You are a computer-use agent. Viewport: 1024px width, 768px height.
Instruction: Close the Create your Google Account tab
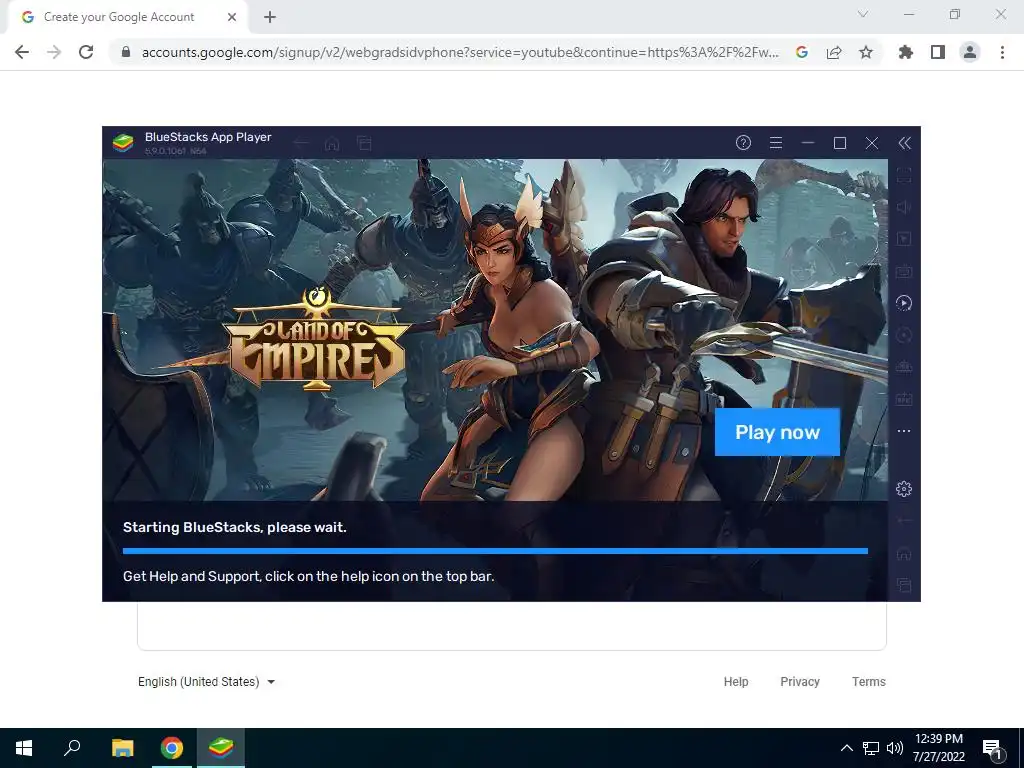click(x=232, y=17)
